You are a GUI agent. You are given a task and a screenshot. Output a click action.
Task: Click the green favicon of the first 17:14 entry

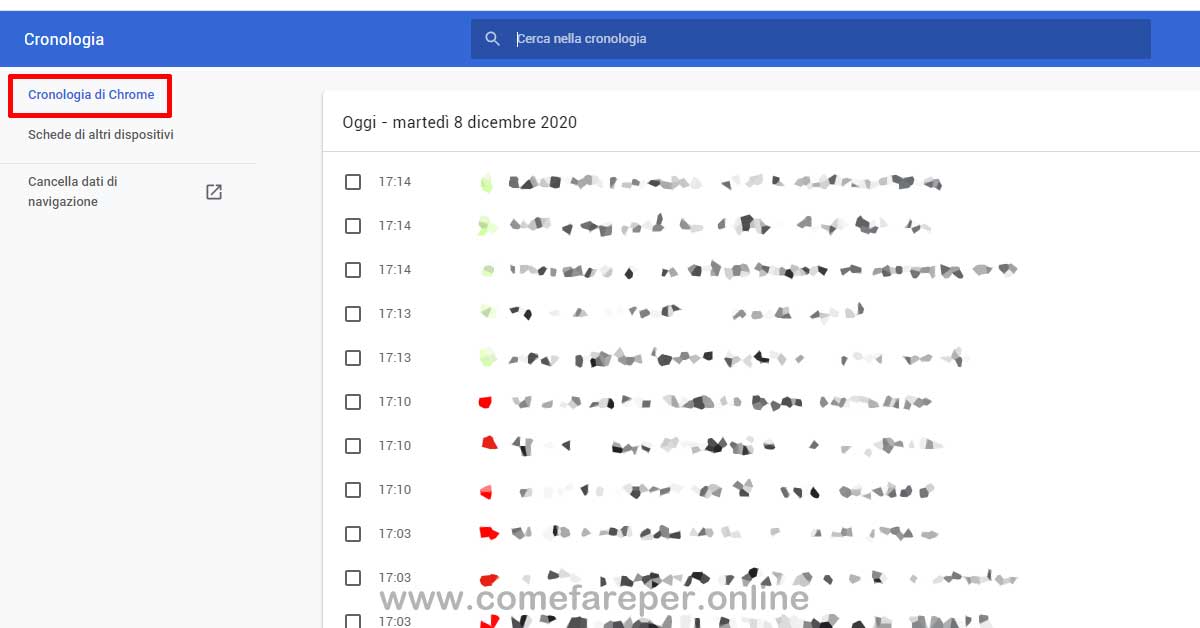(486, 181)
